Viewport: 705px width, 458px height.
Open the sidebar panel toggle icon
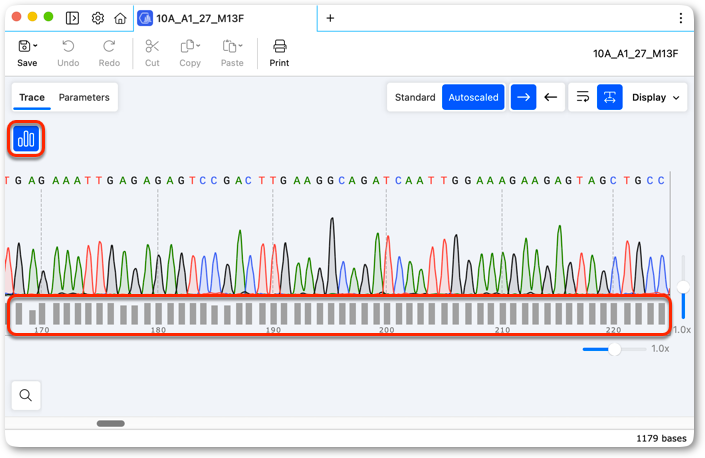[72, 18]
